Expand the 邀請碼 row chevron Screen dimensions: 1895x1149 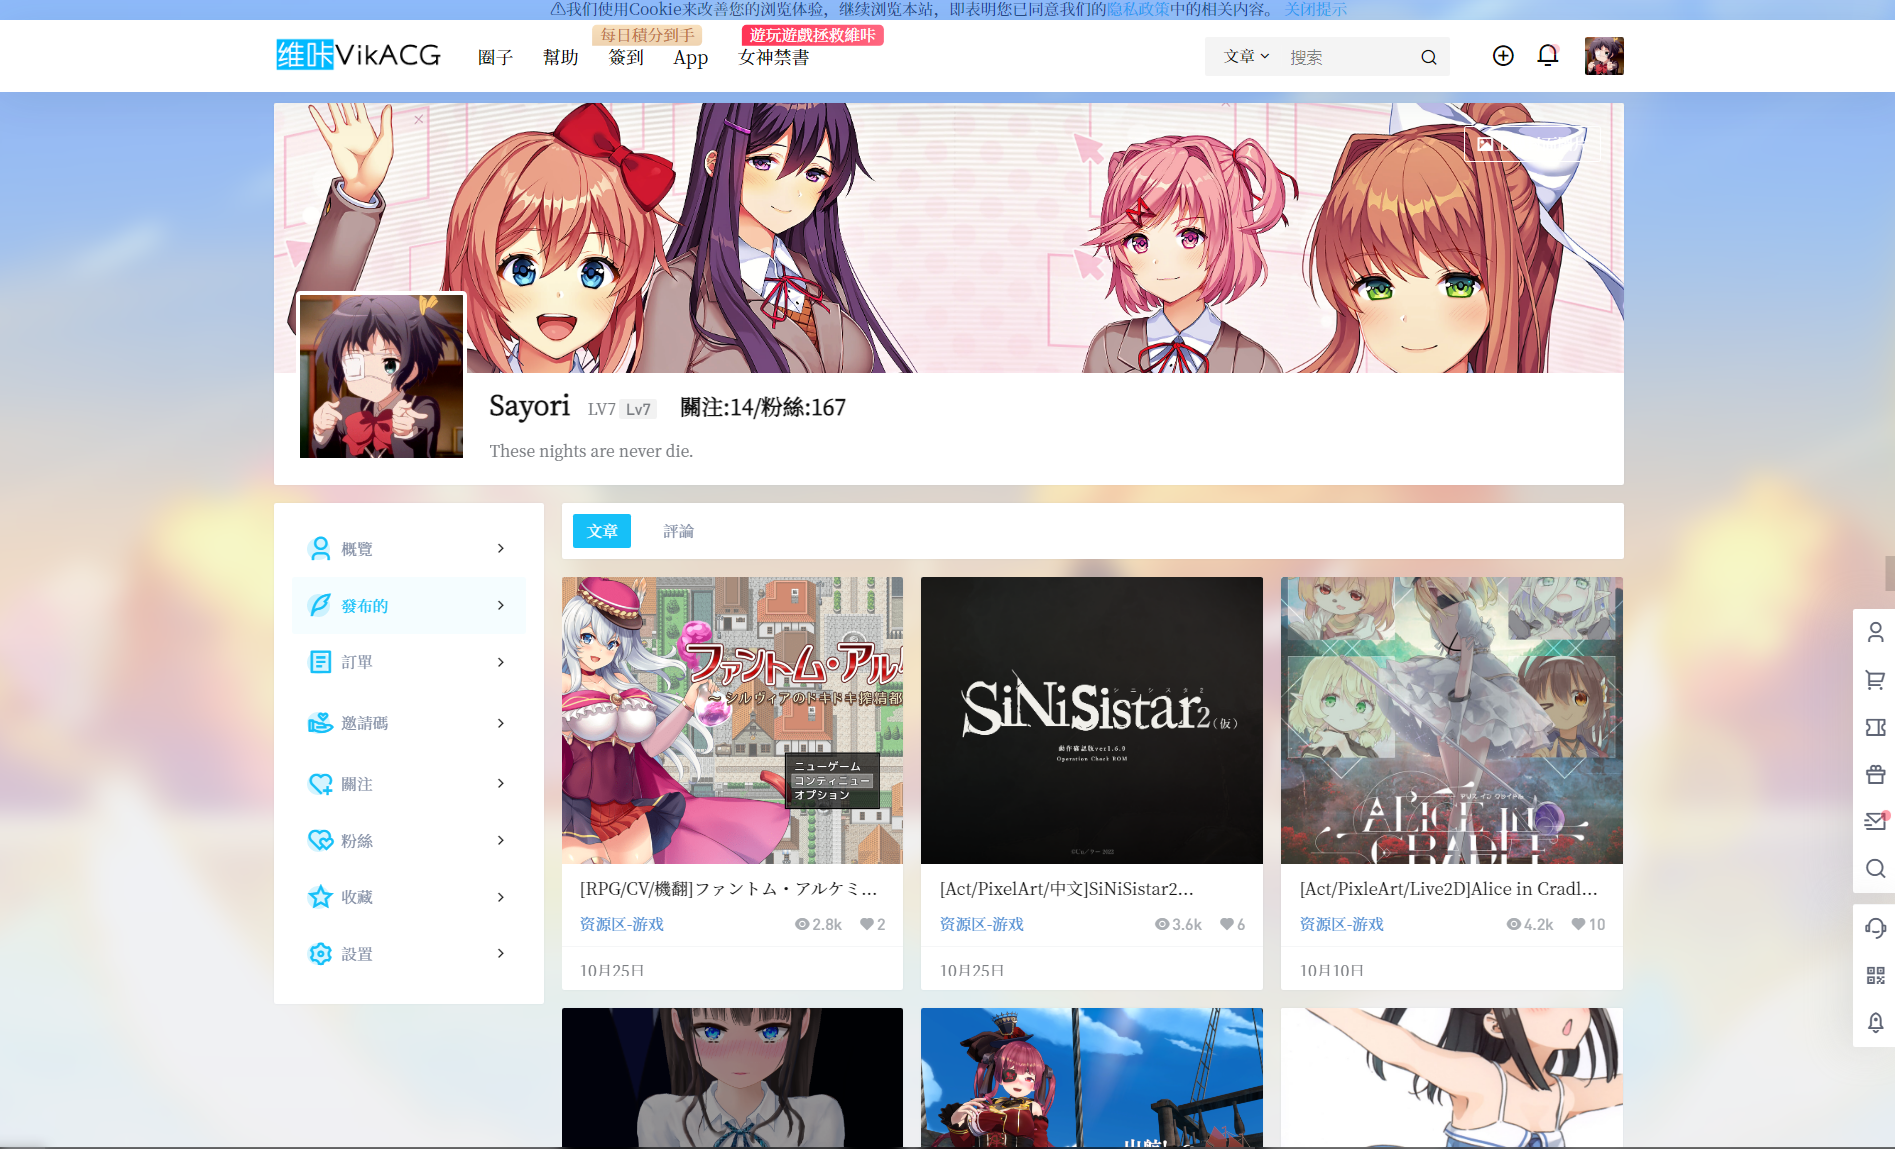501,723
